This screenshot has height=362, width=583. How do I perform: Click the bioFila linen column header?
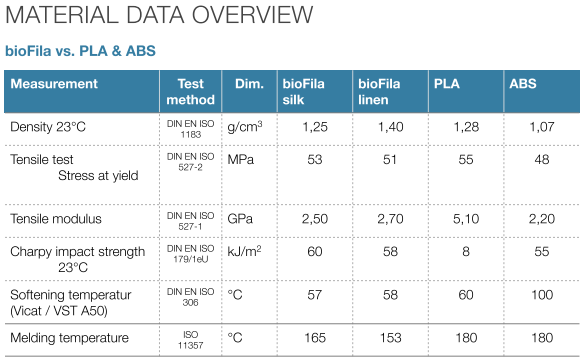point(379,92)
